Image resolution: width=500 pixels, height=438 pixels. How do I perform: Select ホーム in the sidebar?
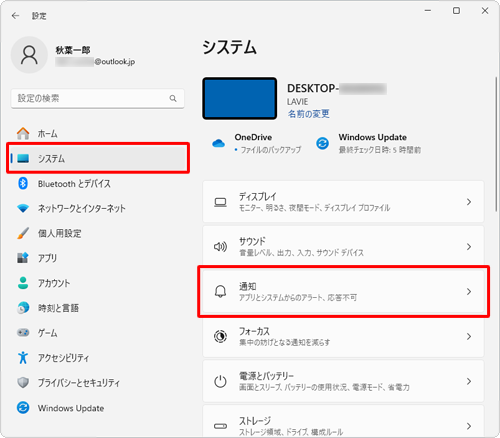98,133
